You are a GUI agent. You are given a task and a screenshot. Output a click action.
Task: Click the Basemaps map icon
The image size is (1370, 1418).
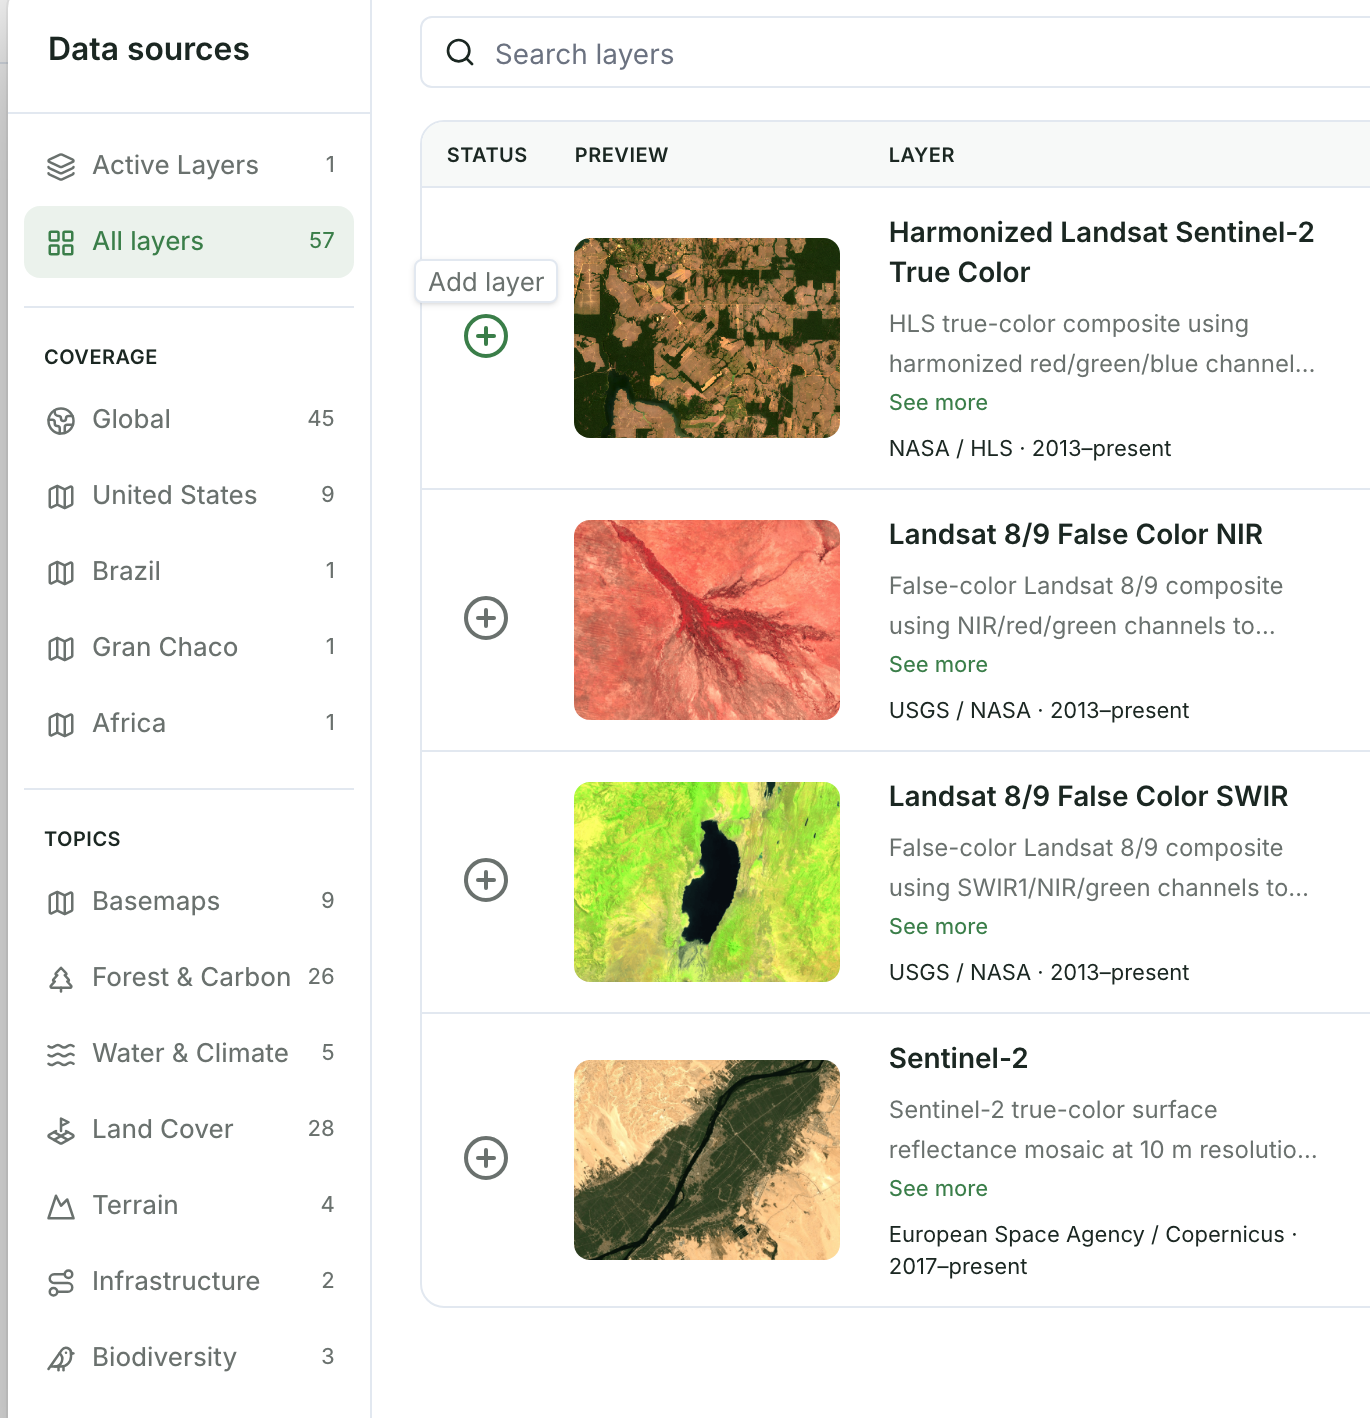[61, 902]
